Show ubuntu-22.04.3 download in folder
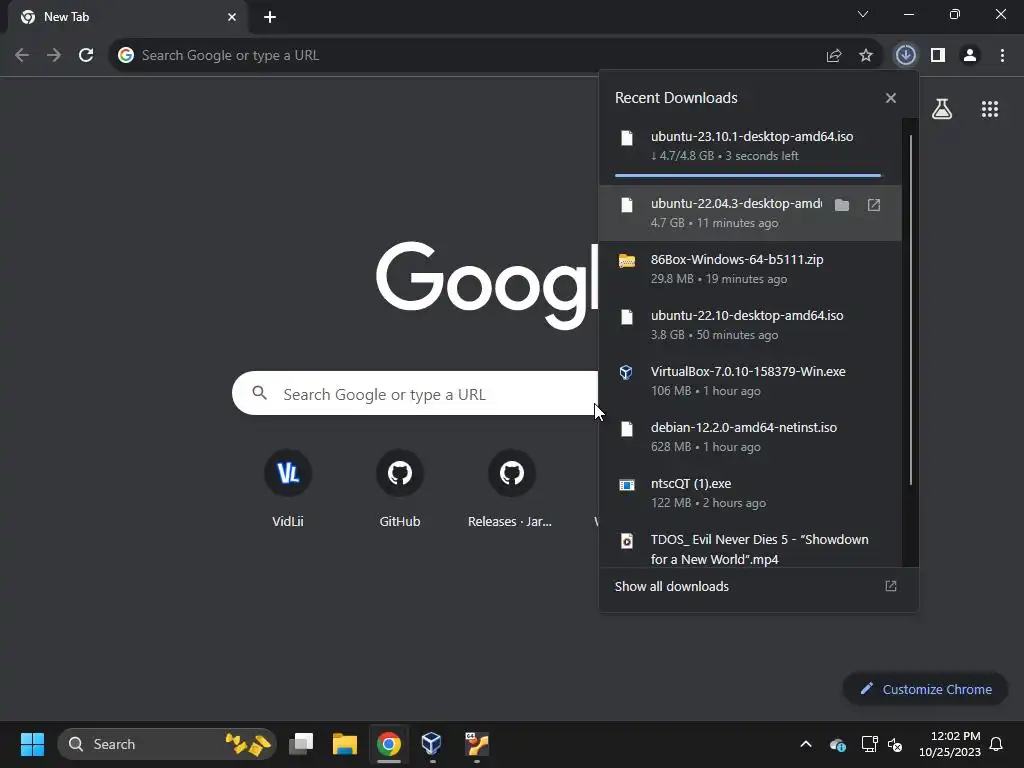 coord(842,205)
